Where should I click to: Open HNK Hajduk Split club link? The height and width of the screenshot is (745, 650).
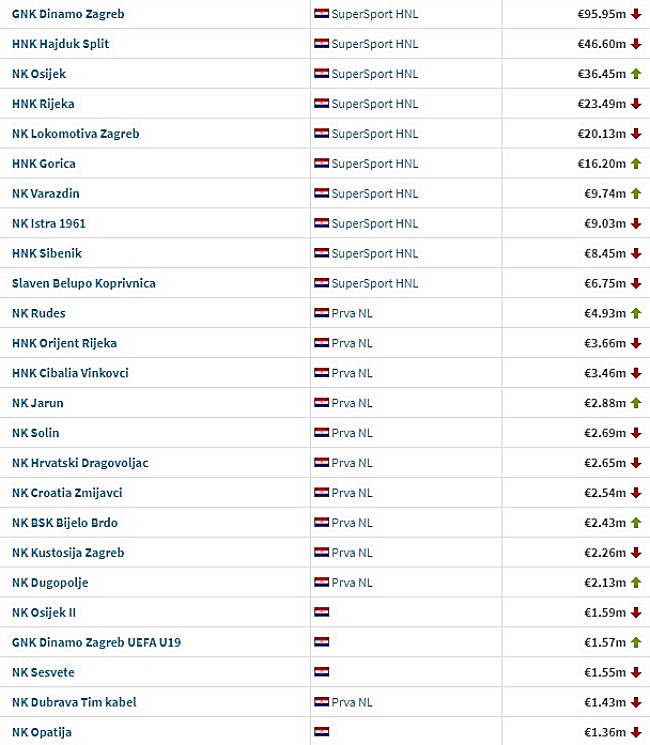click(x=60, y=44)
